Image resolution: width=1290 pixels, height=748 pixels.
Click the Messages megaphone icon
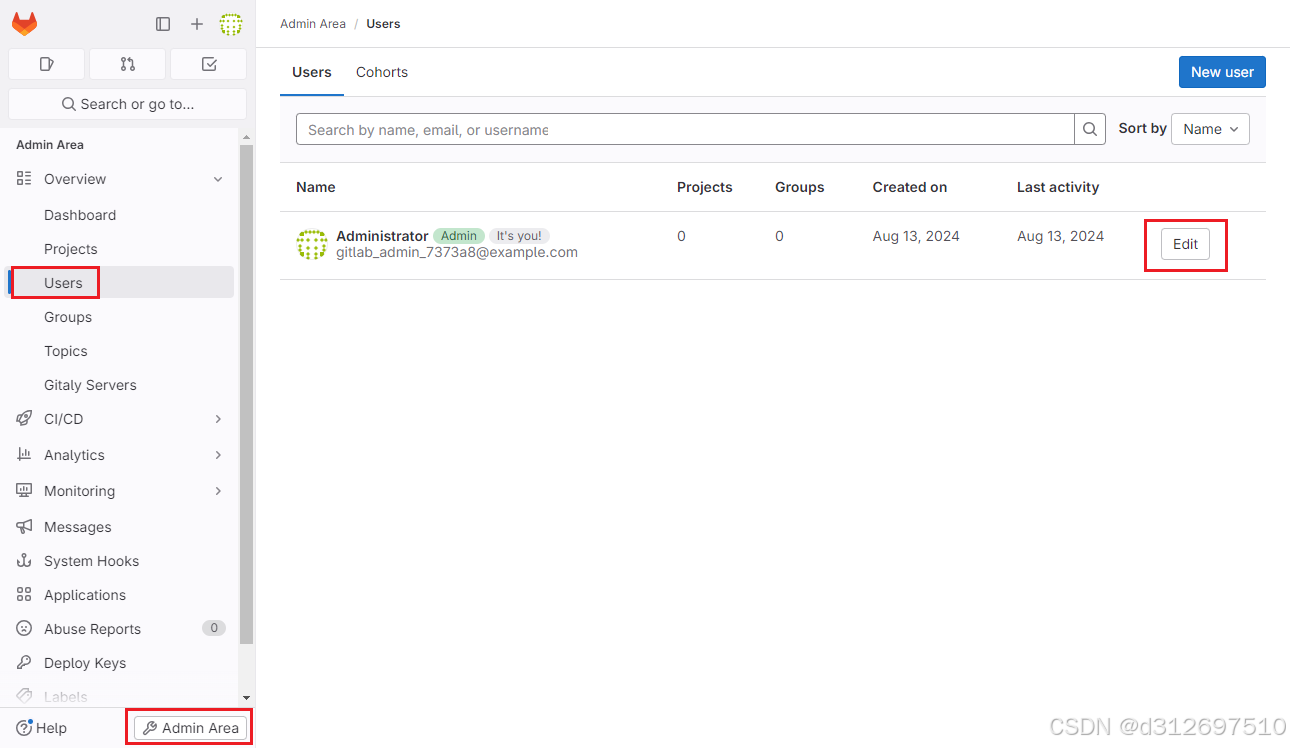(24, 527)
